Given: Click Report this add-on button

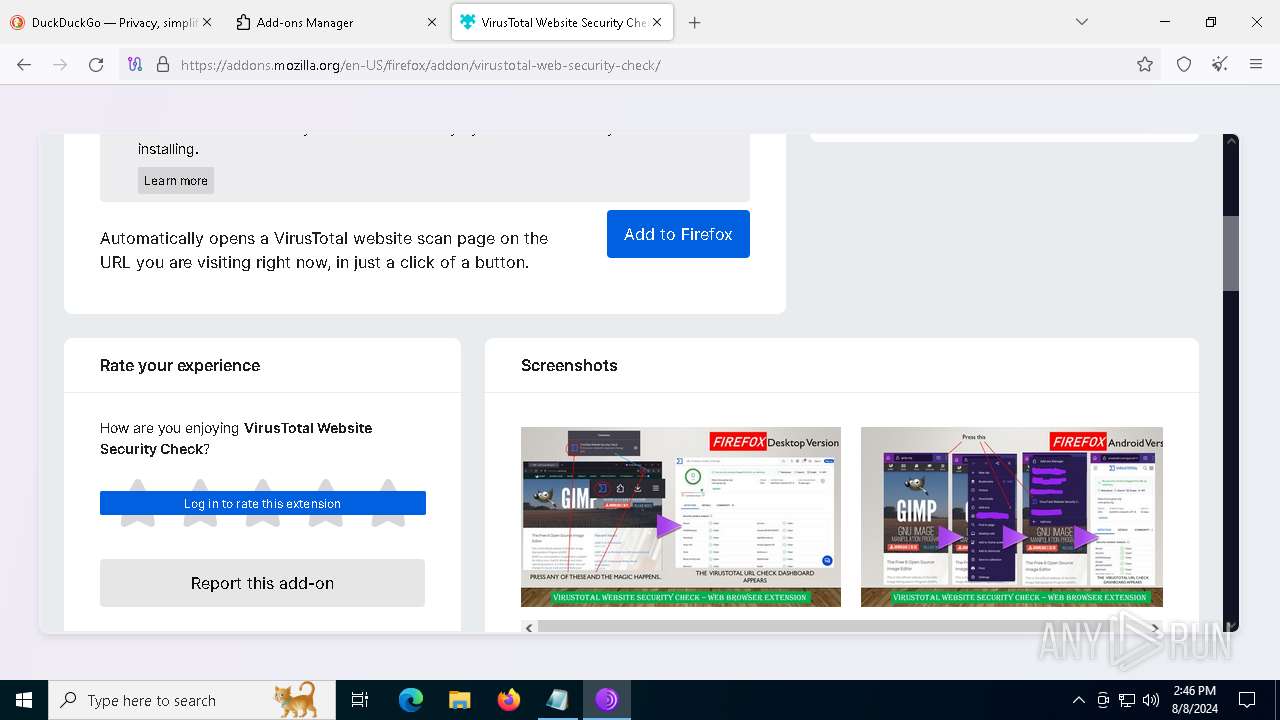Looking at the screenshot, I should point(262,583).
